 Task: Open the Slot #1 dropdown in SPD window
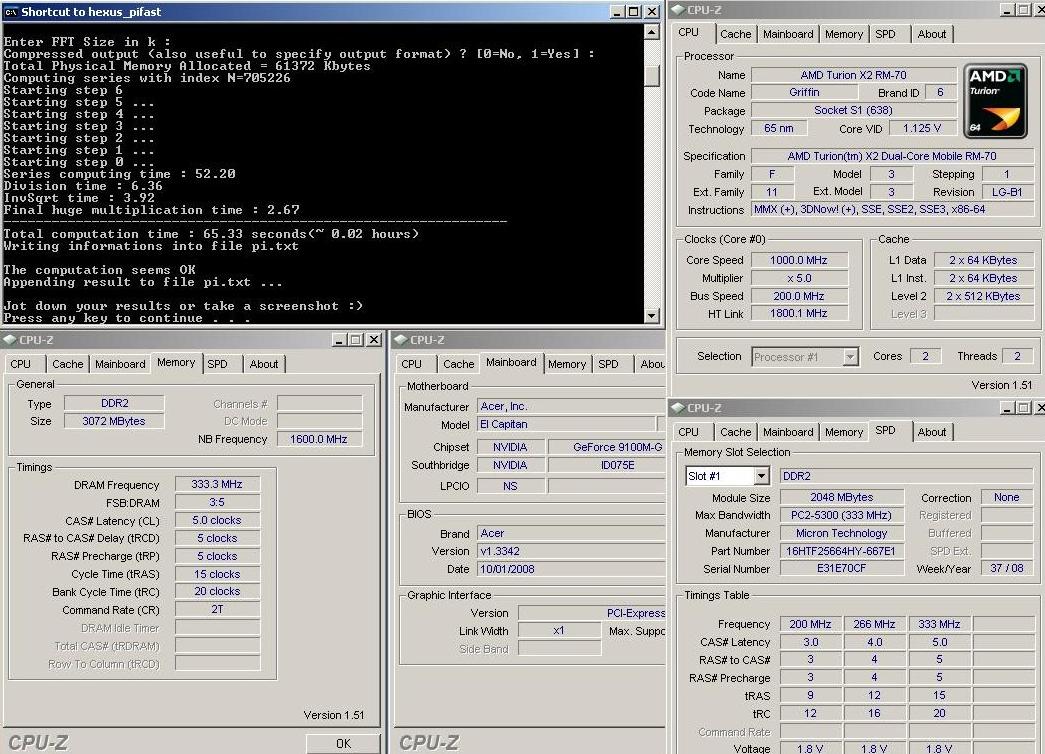tap(761, 476)
